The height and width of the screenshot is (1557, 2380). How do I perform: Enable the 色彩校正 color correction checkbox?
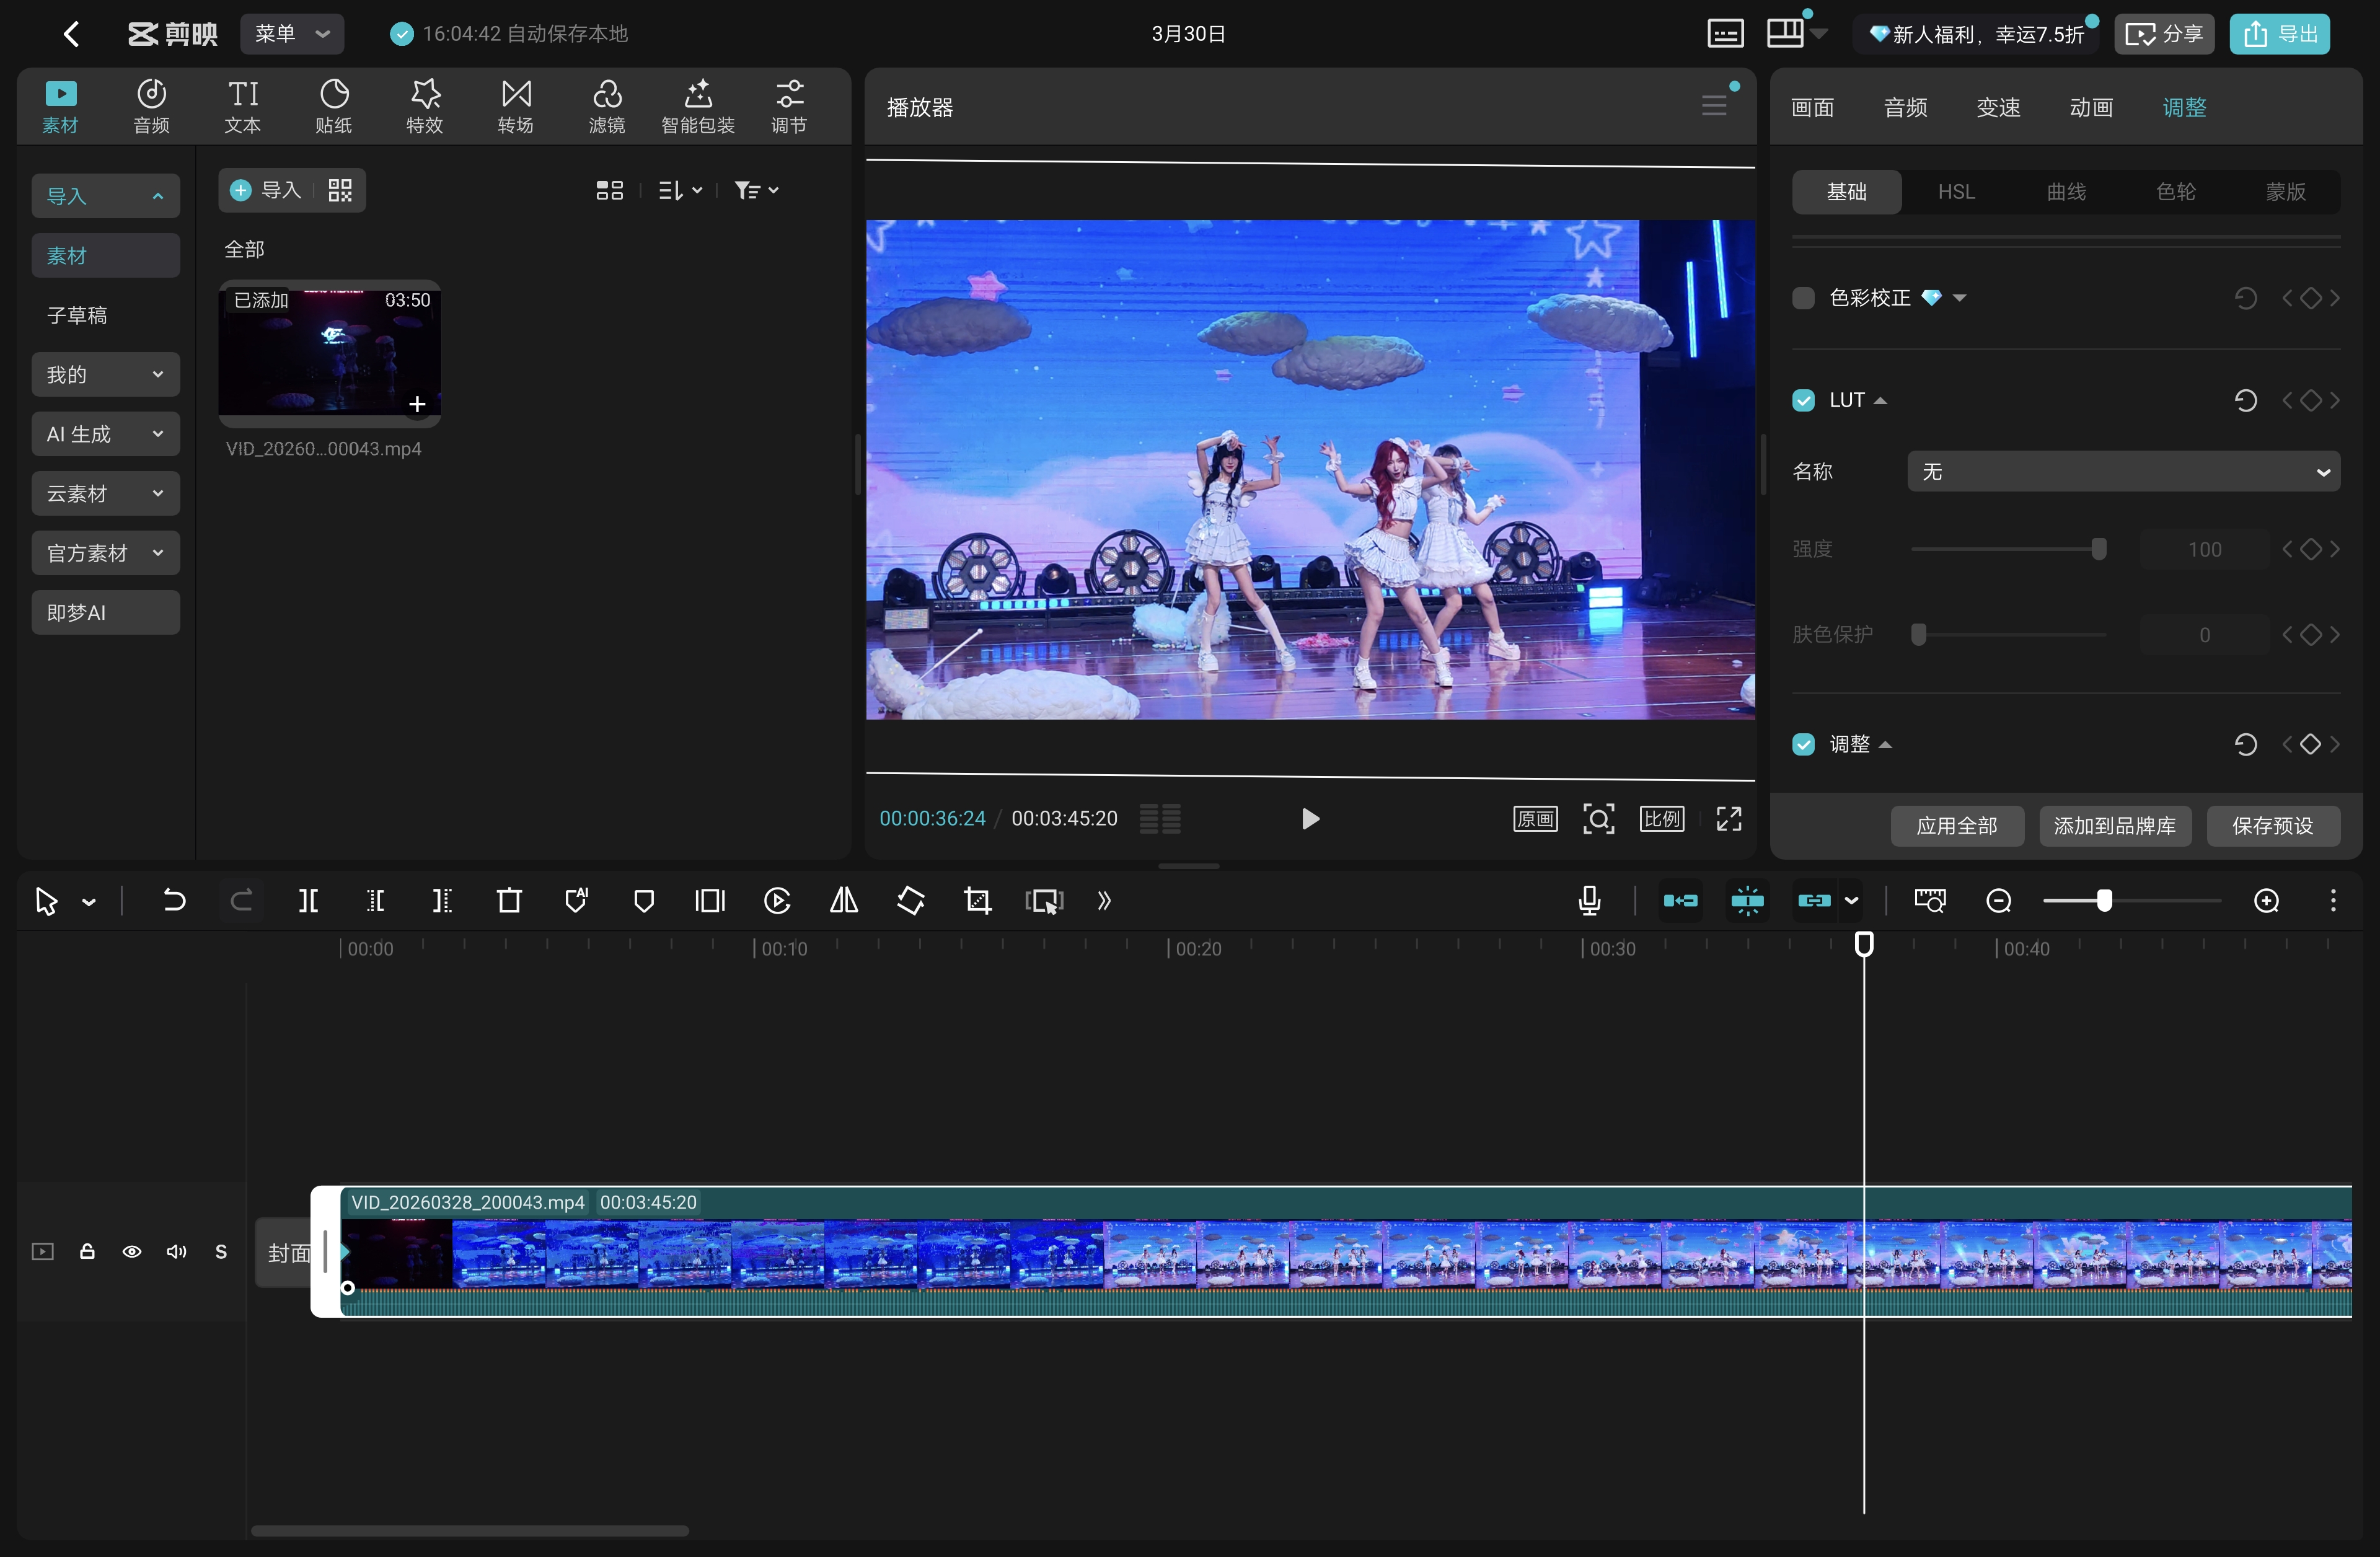1803,298
